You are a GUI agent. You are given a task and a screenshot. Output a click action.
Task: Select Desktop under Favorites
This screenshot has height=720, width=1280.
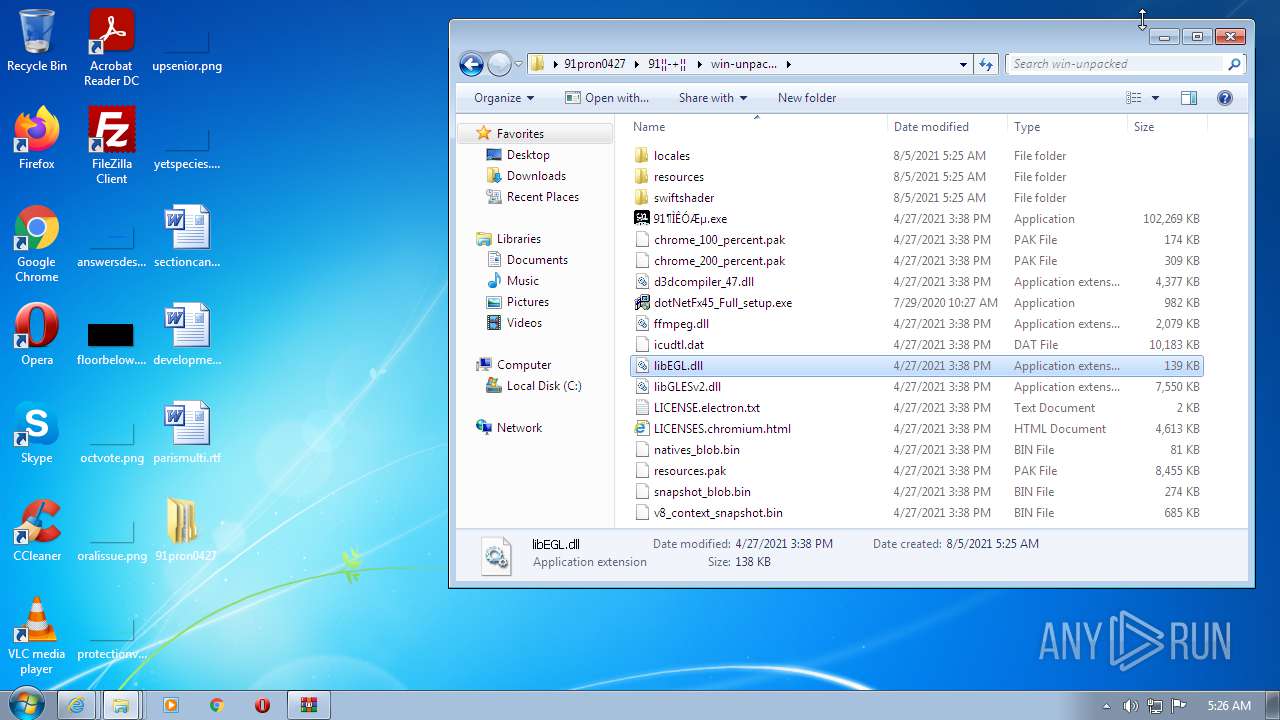tap(528, 155)
